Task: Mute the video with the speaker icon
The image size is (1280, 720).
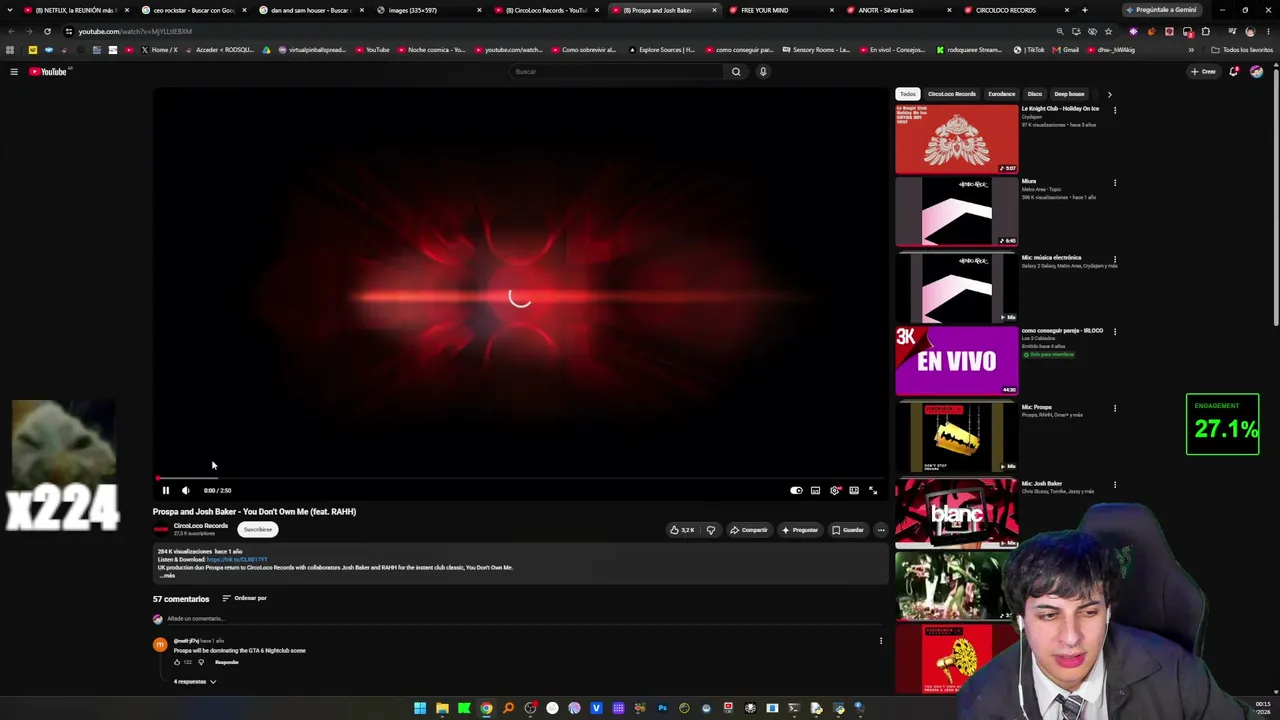Action: [185, 490]
